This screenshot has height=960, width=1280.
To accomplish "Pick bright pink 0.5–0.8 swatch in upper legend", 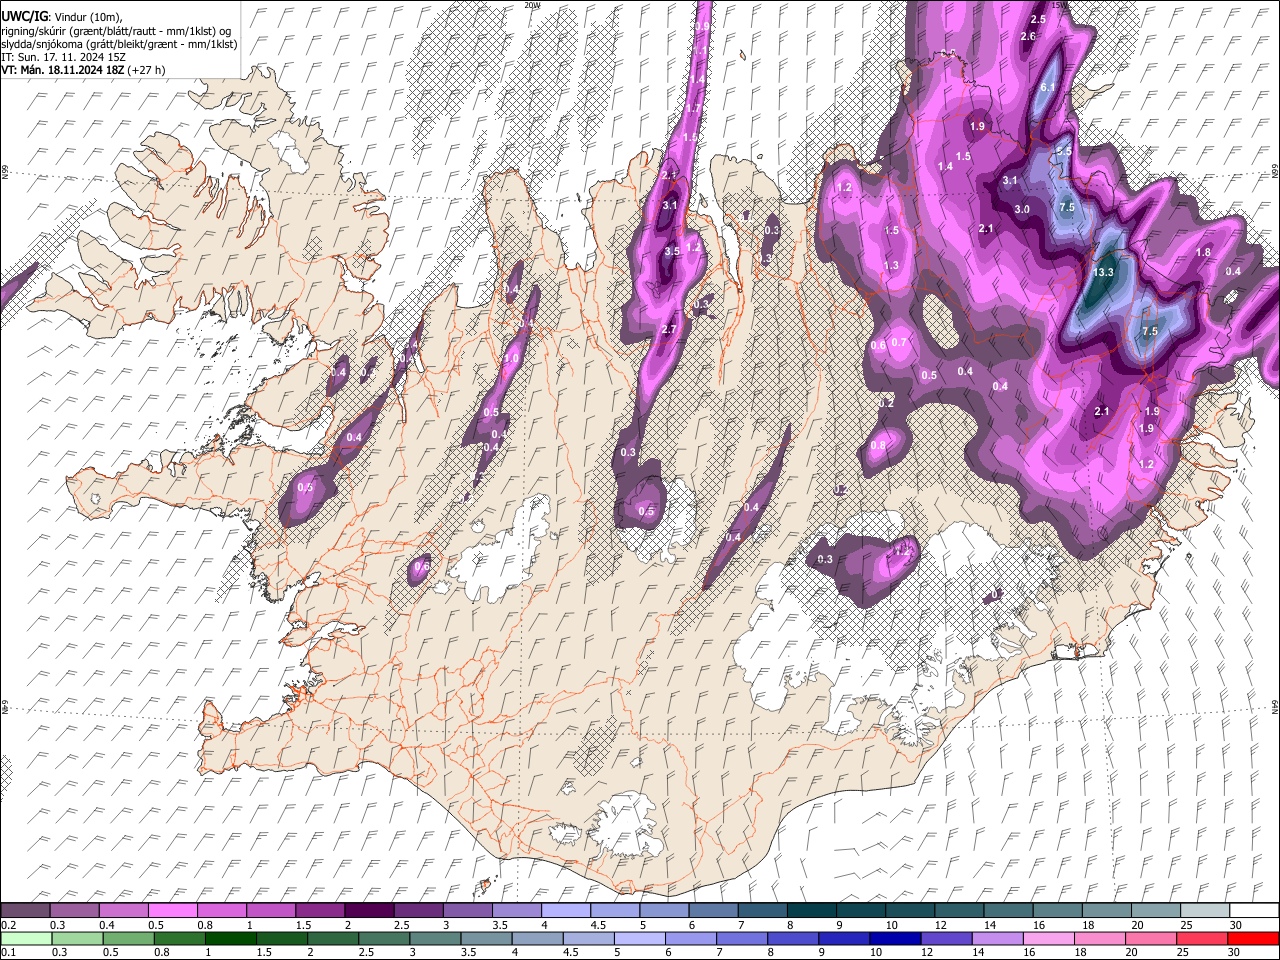I will 172,911.
